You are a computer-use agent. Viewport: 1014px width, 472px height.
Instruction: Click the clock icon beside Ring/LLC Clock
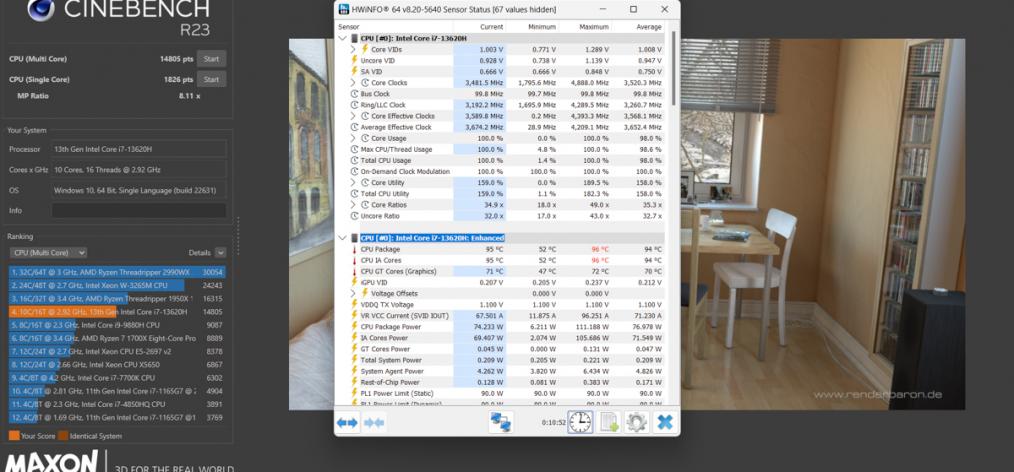click(354, 105)
